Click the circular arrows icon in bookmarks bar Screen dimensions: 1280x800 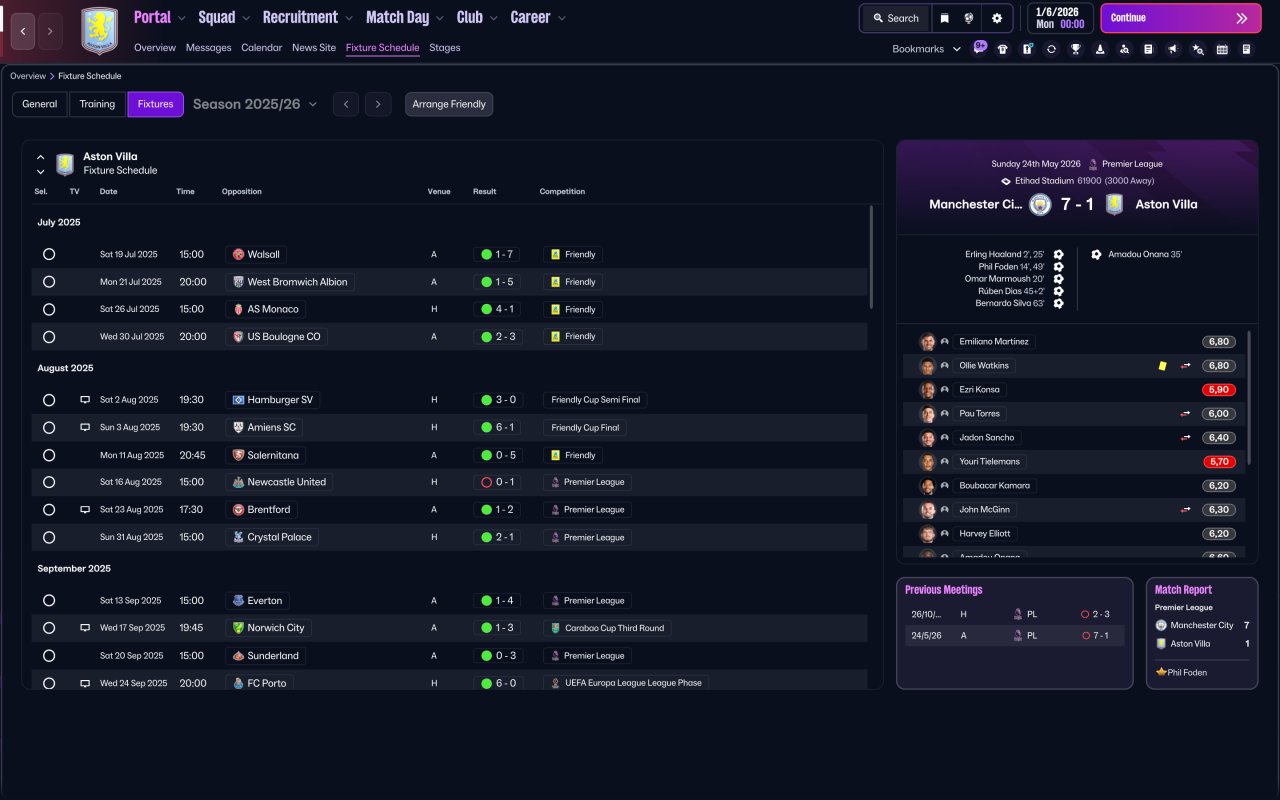point(1051,49)
